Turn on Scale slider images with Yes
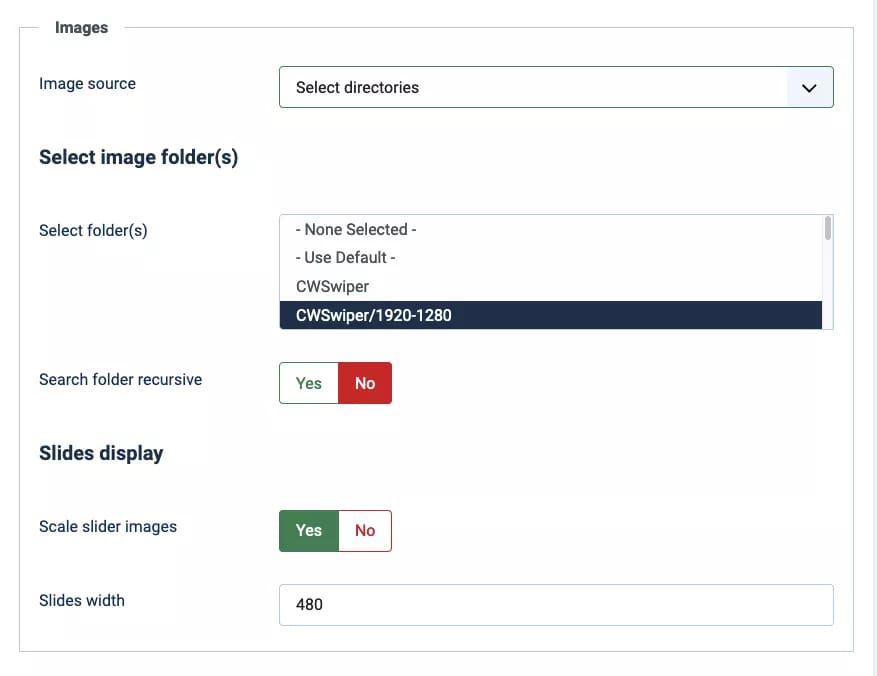Screen dimensions: 877x676 click(309, 531)
